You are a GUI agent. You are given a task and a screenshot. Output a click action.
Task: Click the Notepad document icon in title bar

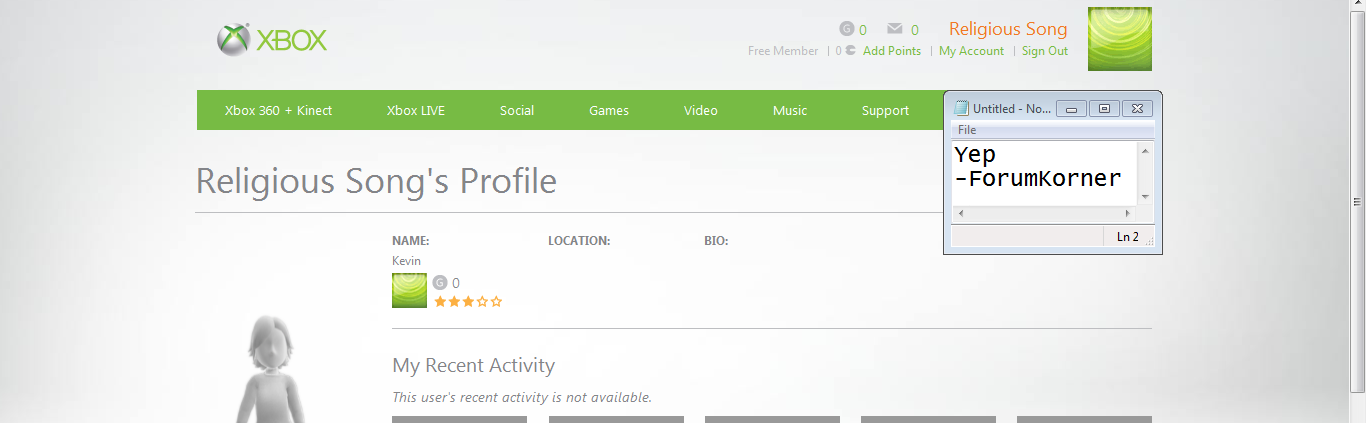[x=962, y=108]
